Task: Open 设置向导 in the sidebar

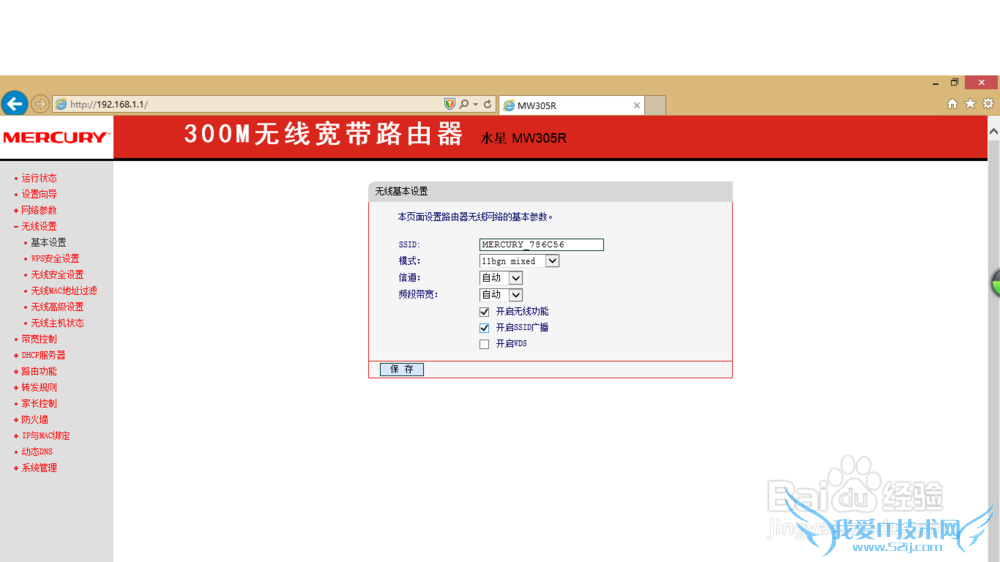Action: point(39,194)
